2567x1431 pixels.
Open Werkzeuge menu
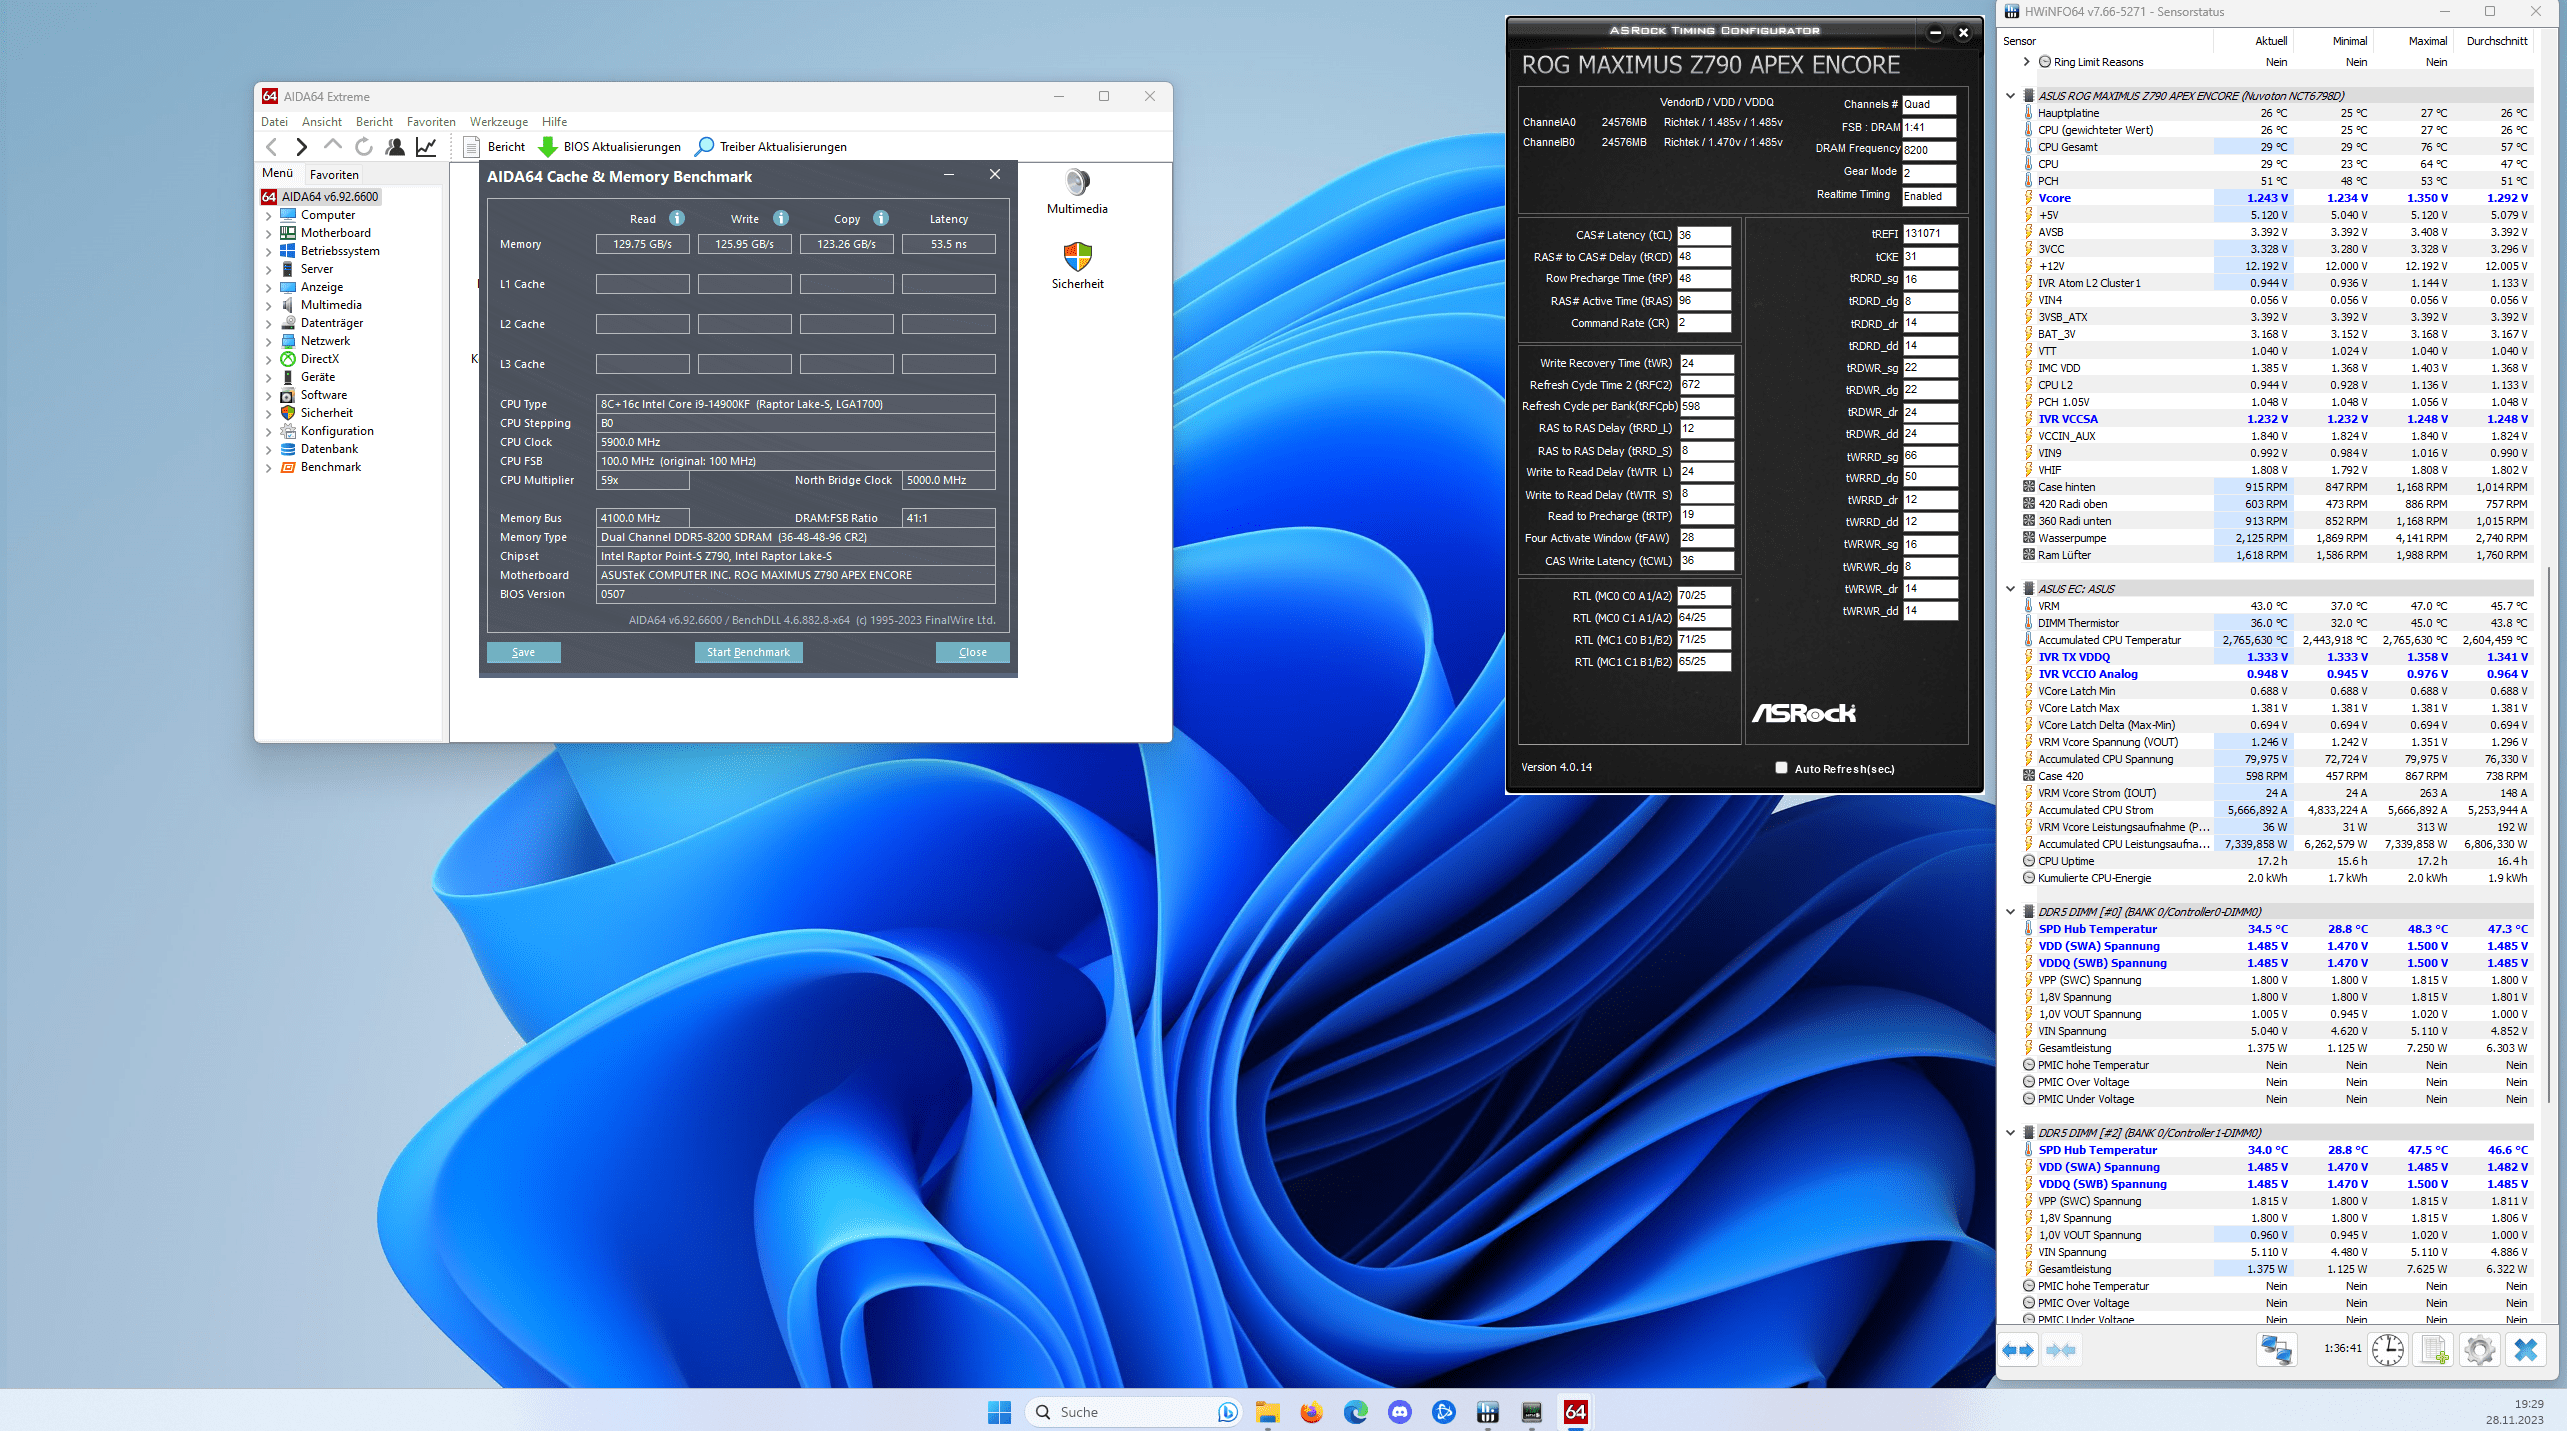pos(499,122)
